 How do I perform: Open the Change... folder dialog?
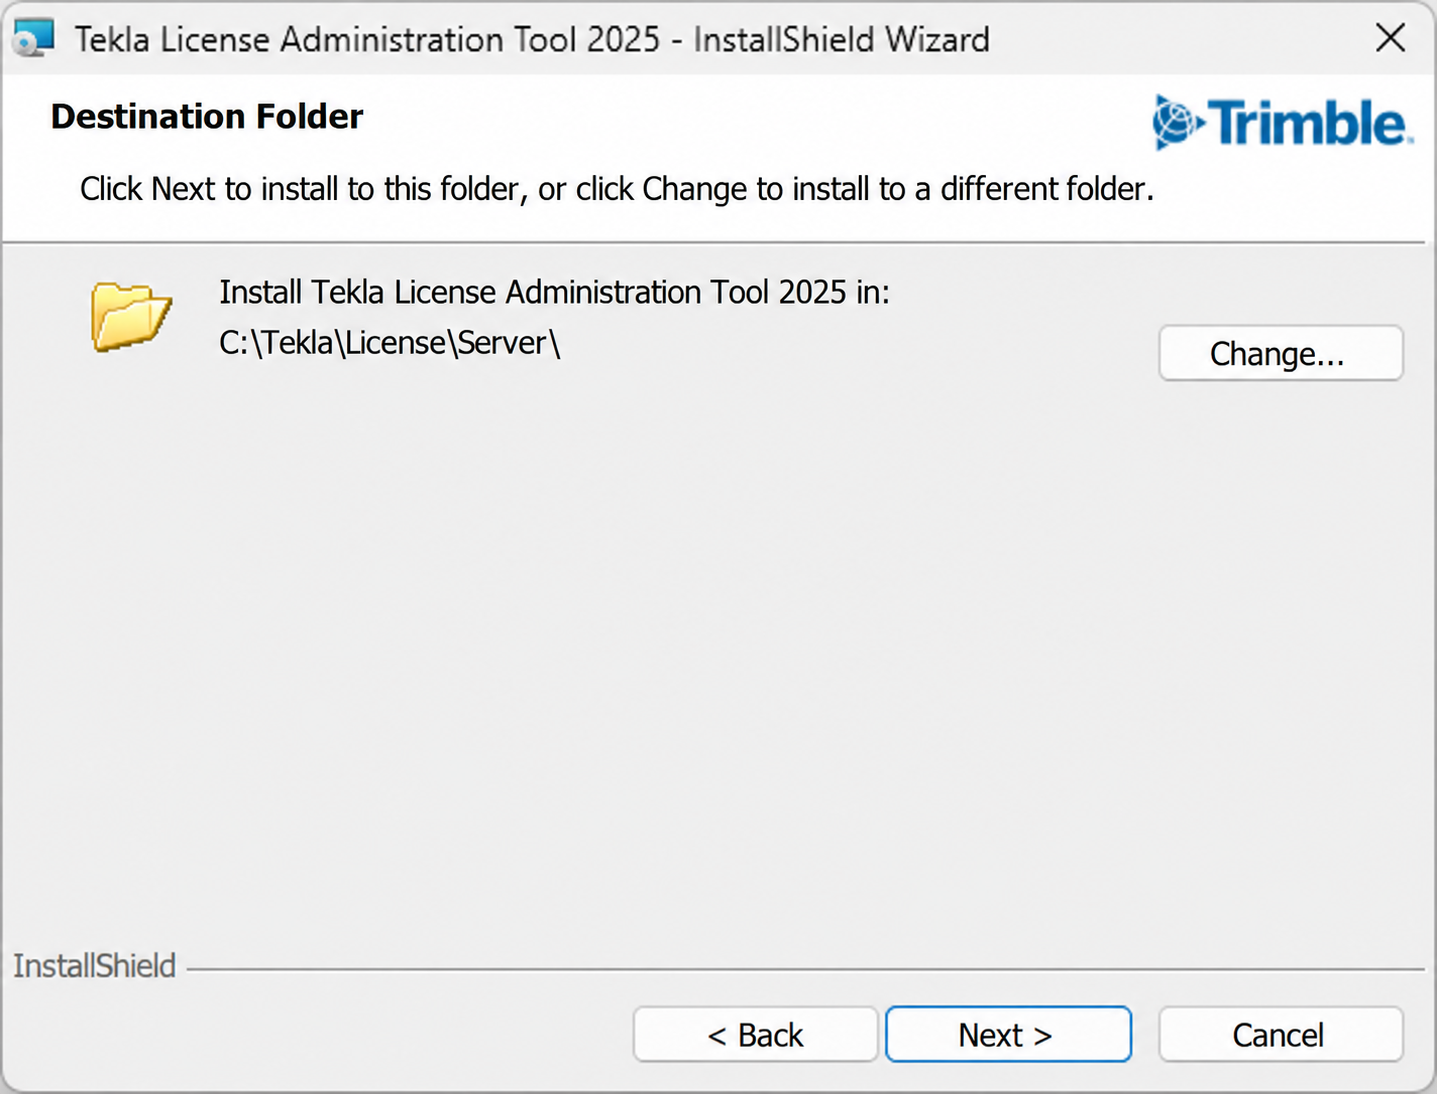click(1281, 353)
